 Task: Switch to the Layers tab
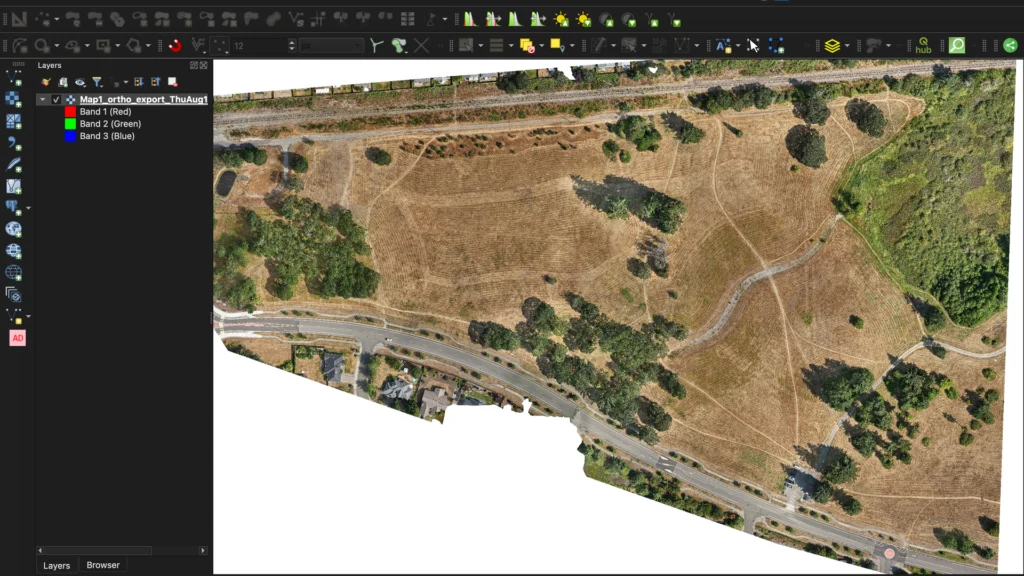(56, 566)
